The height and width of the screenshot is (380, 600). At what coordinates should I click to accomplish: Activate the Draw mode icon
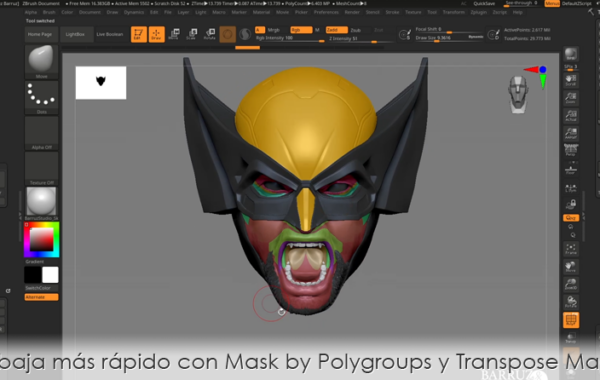point(157,34)
